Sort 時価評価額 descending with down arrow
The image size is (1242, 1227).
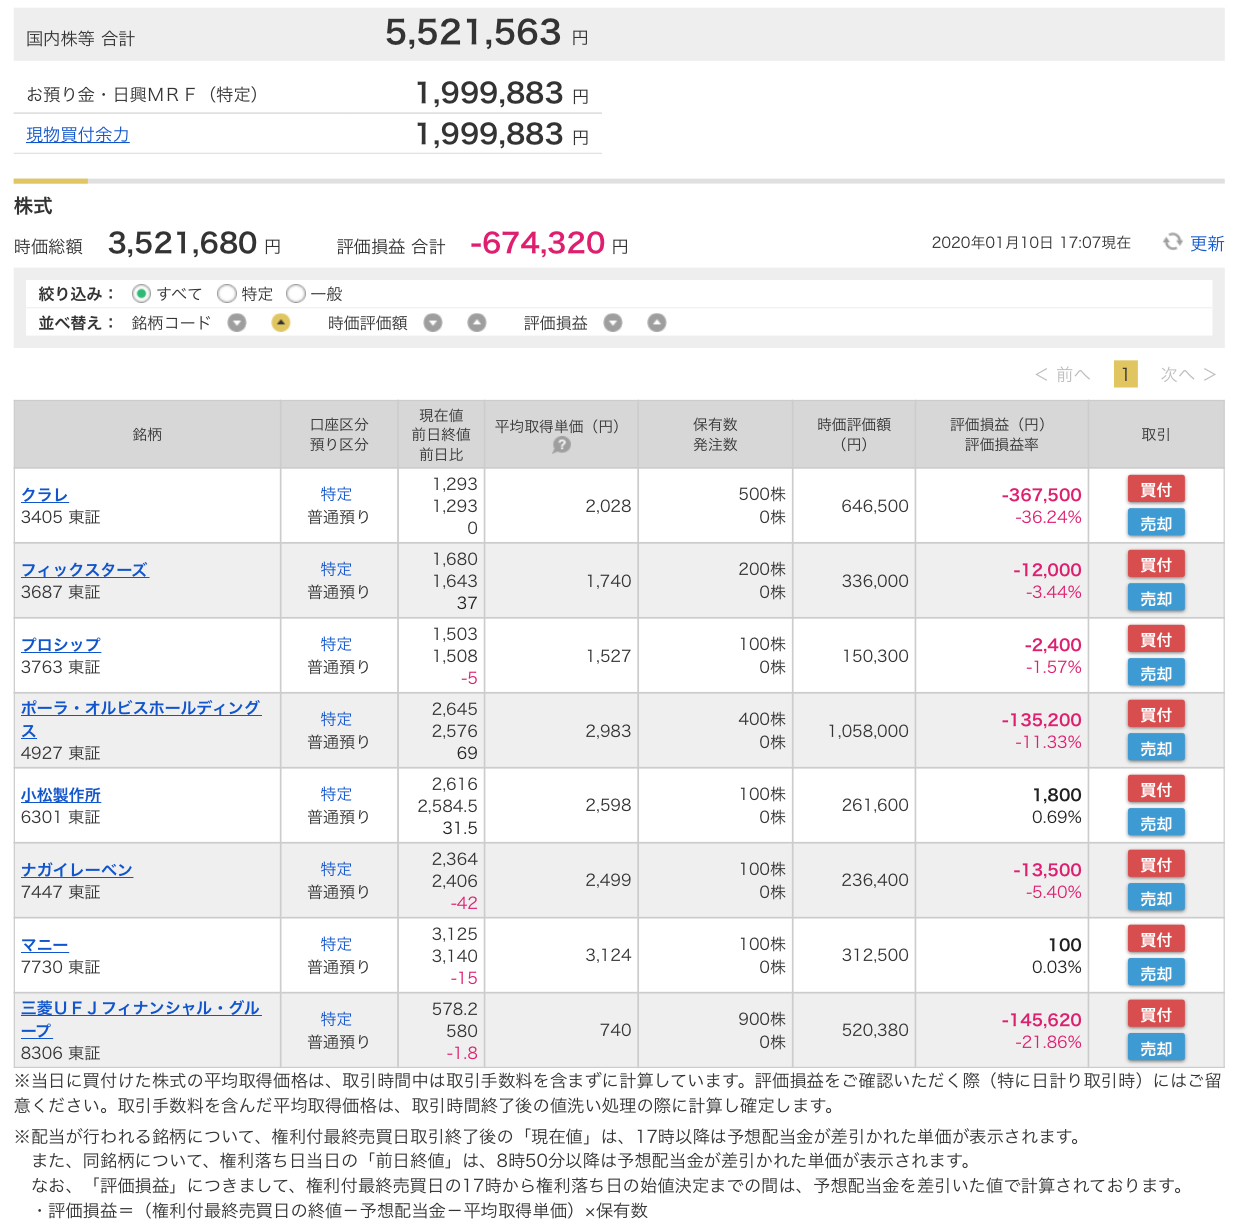pyautogui.click(x=433, y=322)
